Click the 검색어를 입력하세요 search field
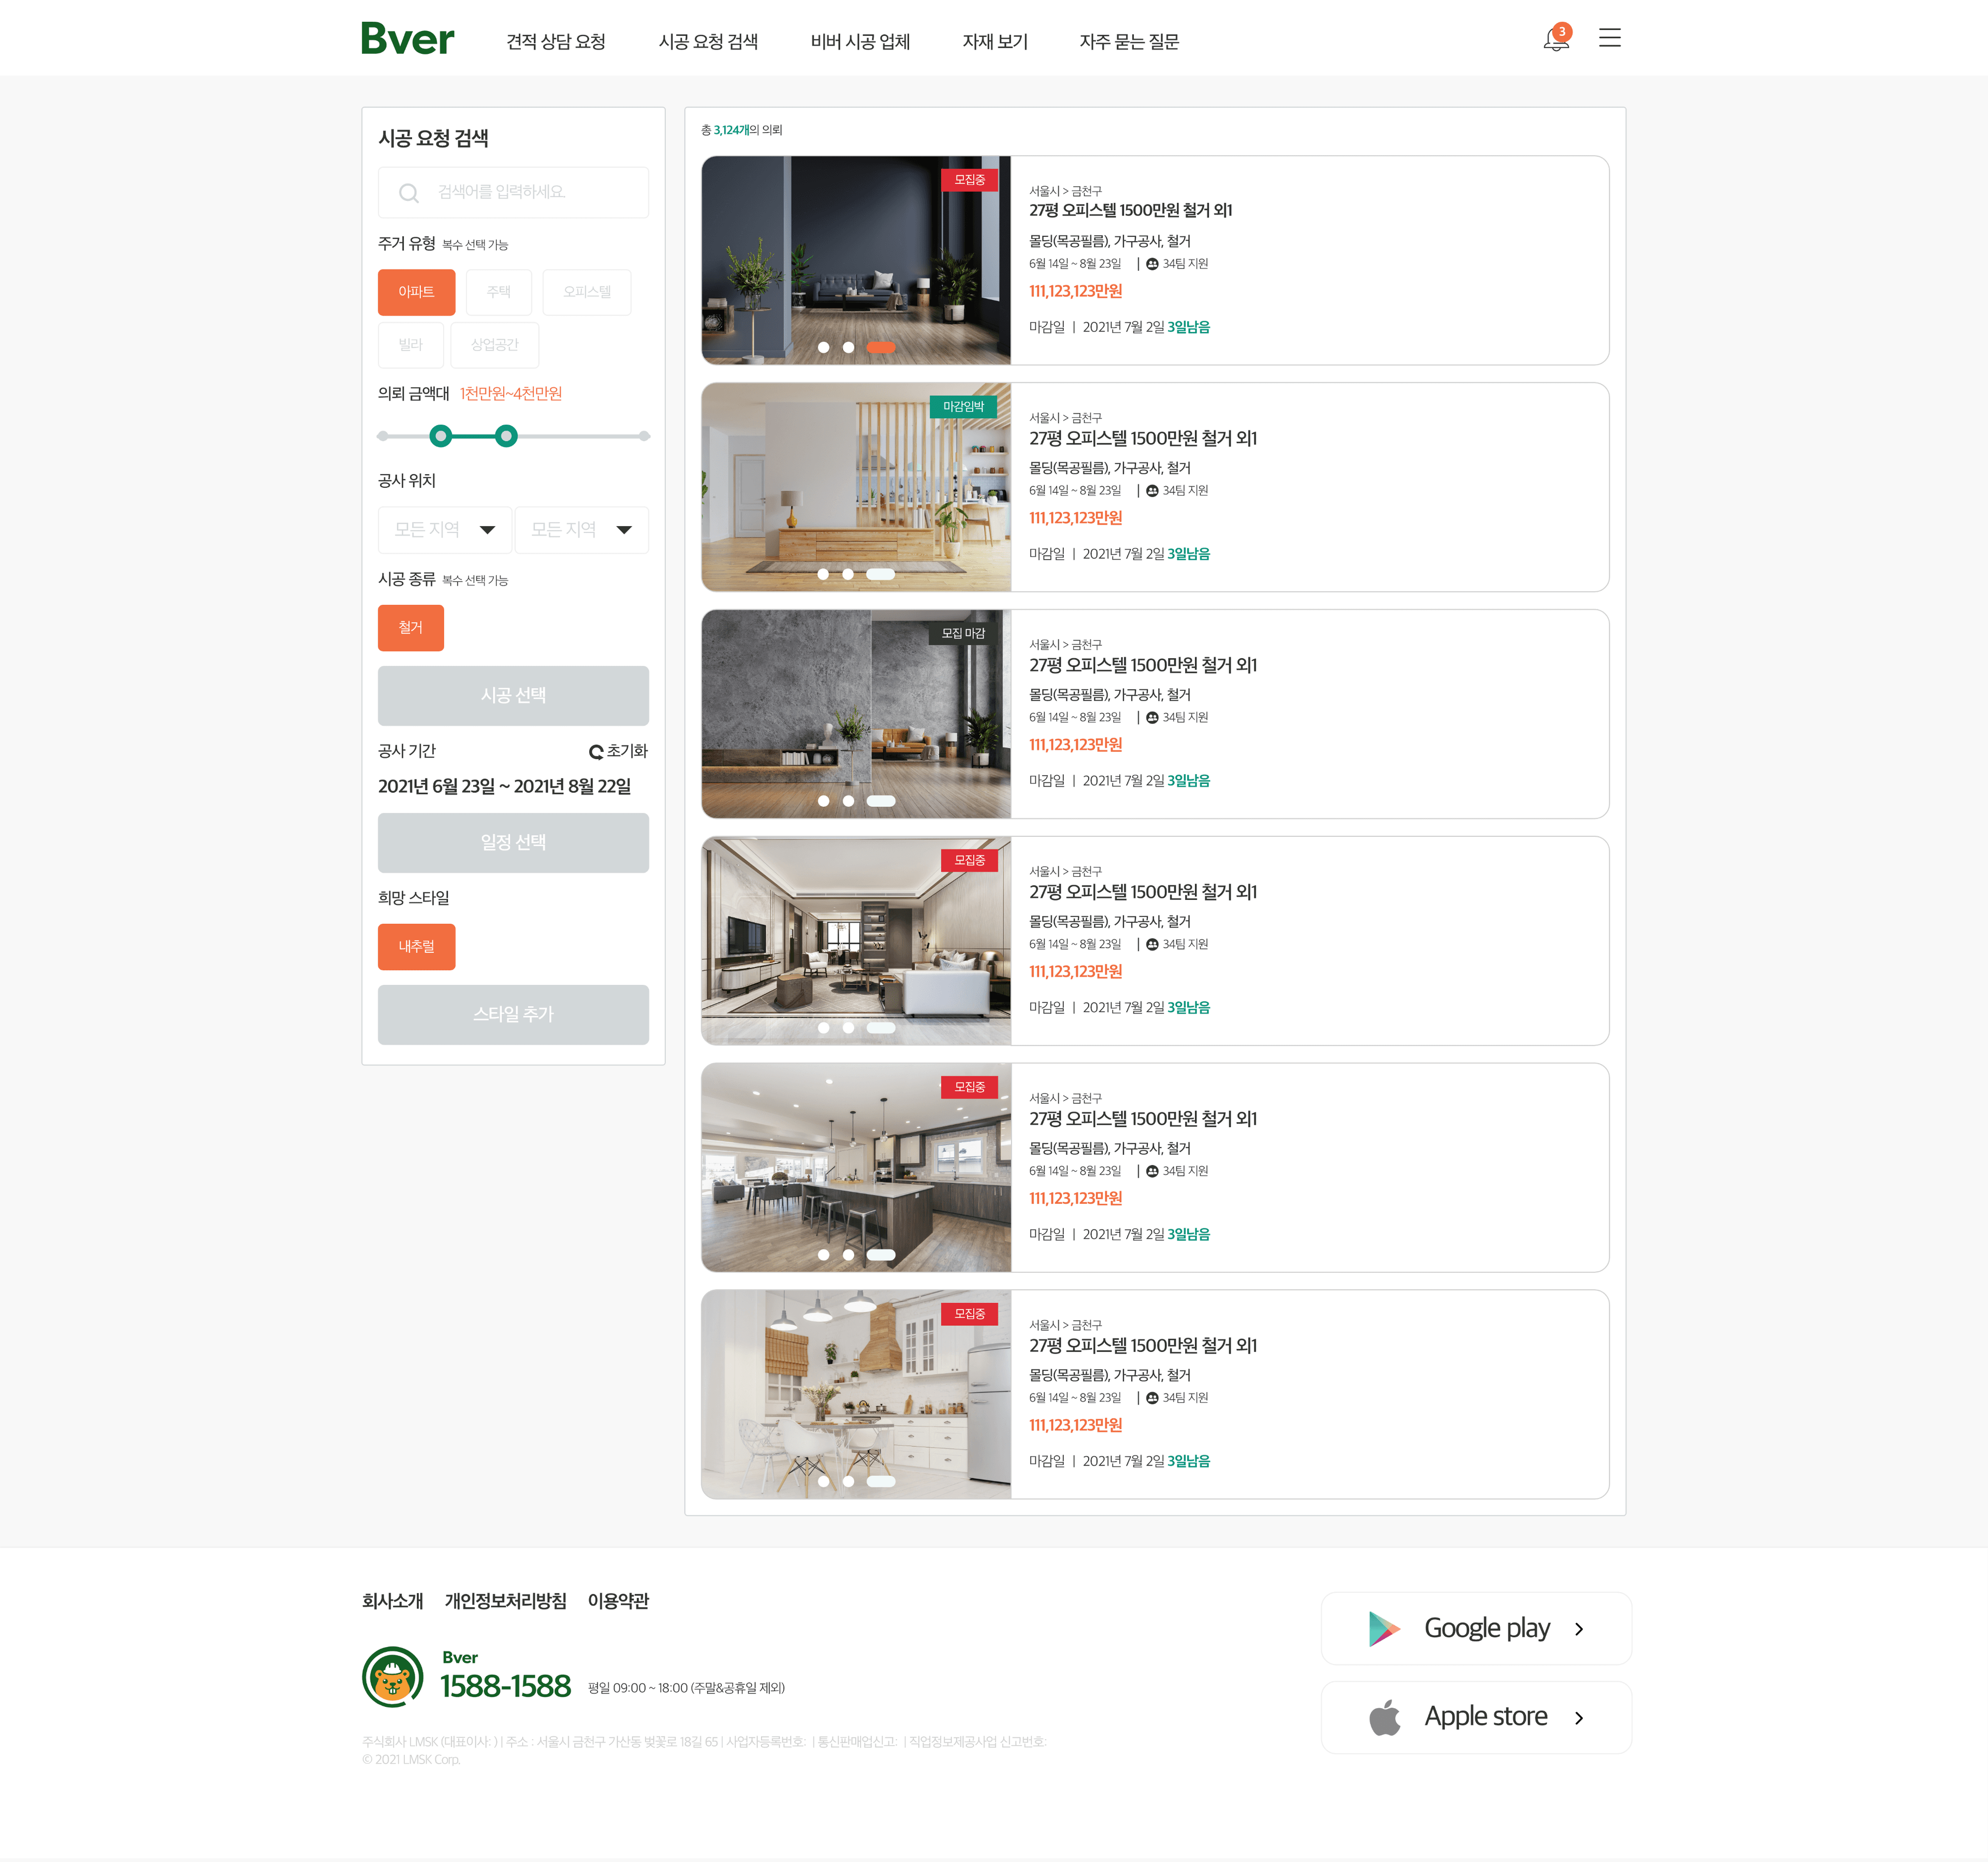The image size is (1988, 1862). (x=513, y=193)
